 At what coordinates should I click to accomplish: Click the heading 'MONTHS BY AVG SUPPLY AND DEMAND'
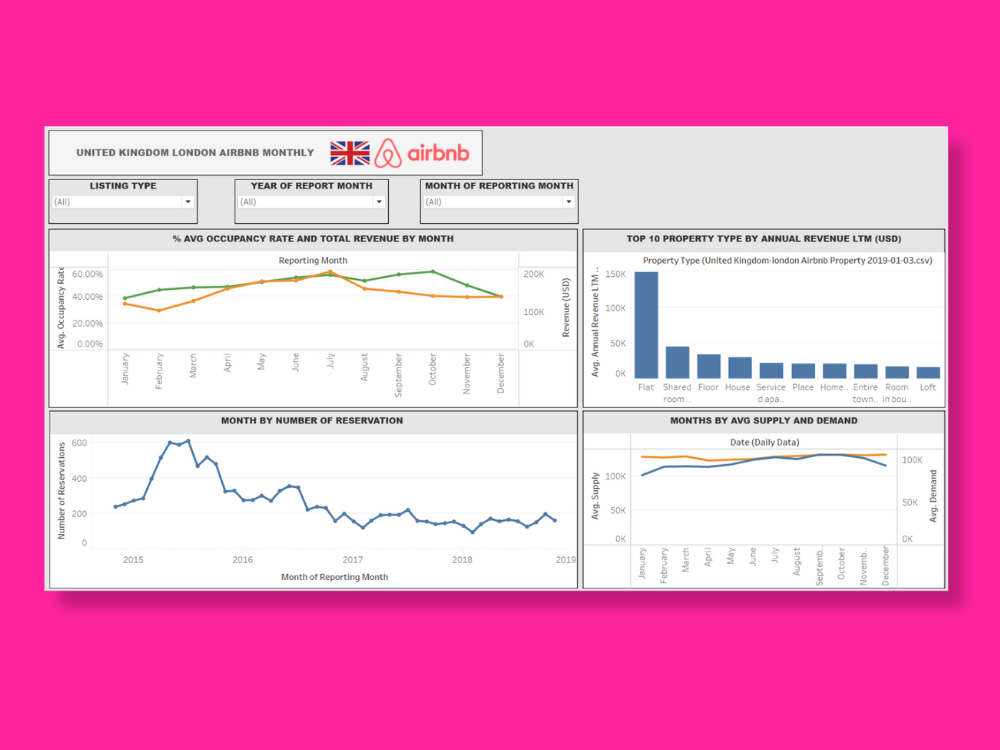pyautogui.click(x=763, y=420)
